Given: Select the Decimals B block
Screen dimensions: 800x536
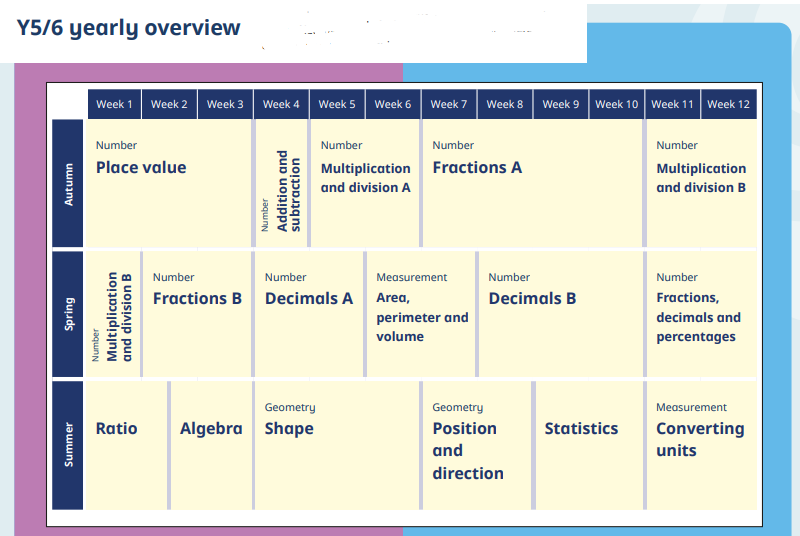Looking at the screenshot, I should [x=561, y=314].
